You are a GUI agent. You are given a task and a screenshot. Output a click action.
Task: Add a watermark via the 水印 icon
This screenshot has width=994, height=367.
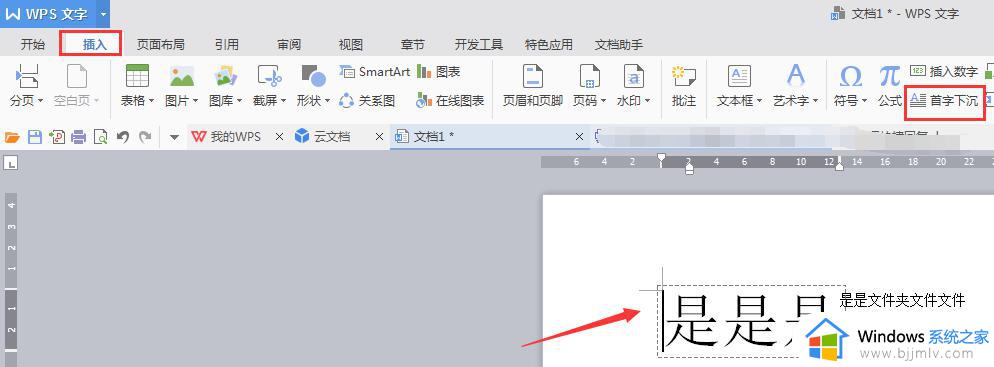pyautogui.click(x=634, y=76)
